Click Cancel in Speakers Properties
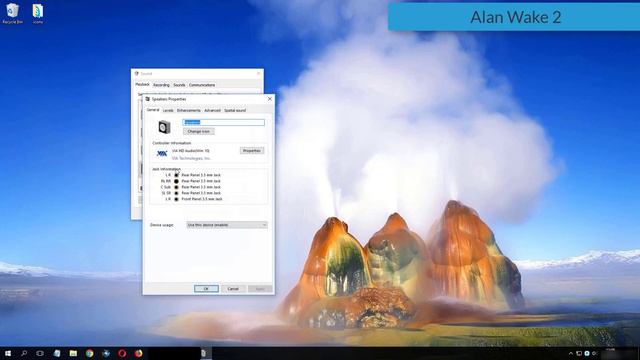Image resolution: width=640 pixels, height=360 pixels. click(x=233, y=289)
